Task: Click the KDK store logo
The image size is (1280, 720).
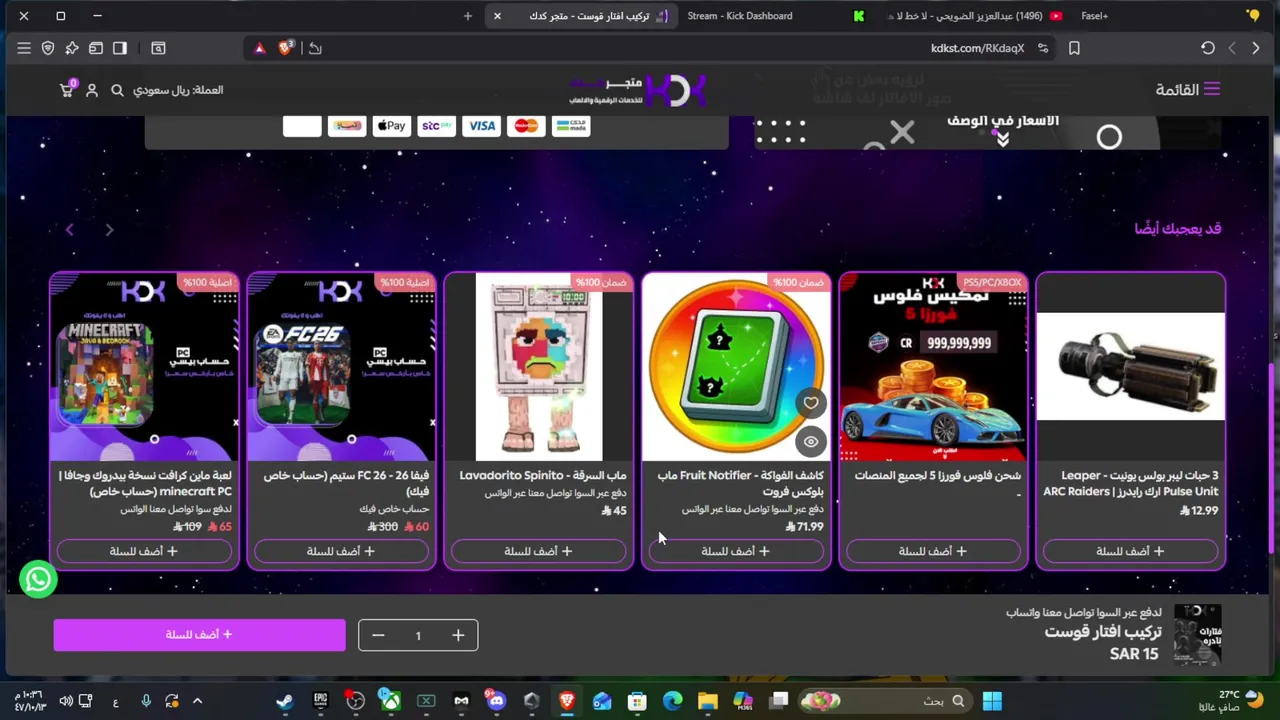Action: click(638, 90)
